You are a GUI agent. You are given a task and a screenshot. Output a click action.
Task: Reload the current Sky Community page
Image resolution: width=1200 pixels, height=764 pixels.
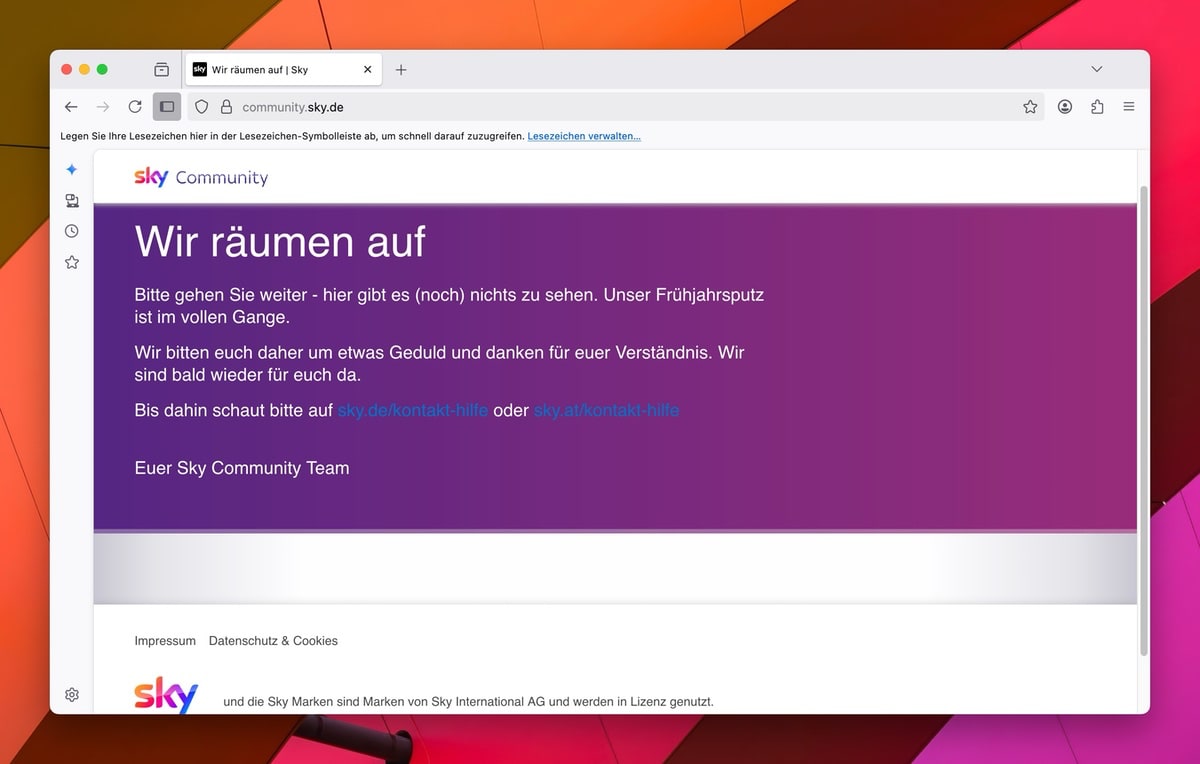coord(135,107)
